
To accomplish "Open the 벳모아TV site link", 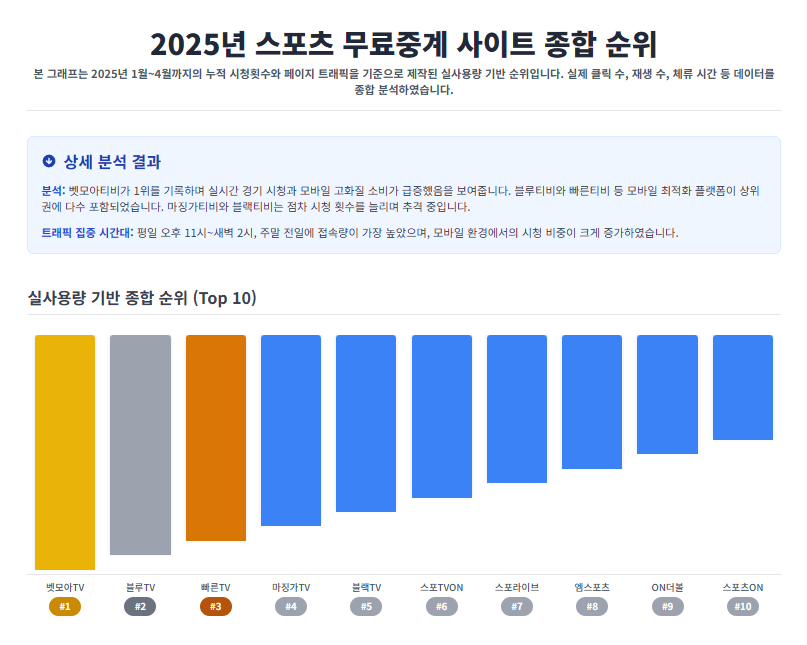I will 64,587.
